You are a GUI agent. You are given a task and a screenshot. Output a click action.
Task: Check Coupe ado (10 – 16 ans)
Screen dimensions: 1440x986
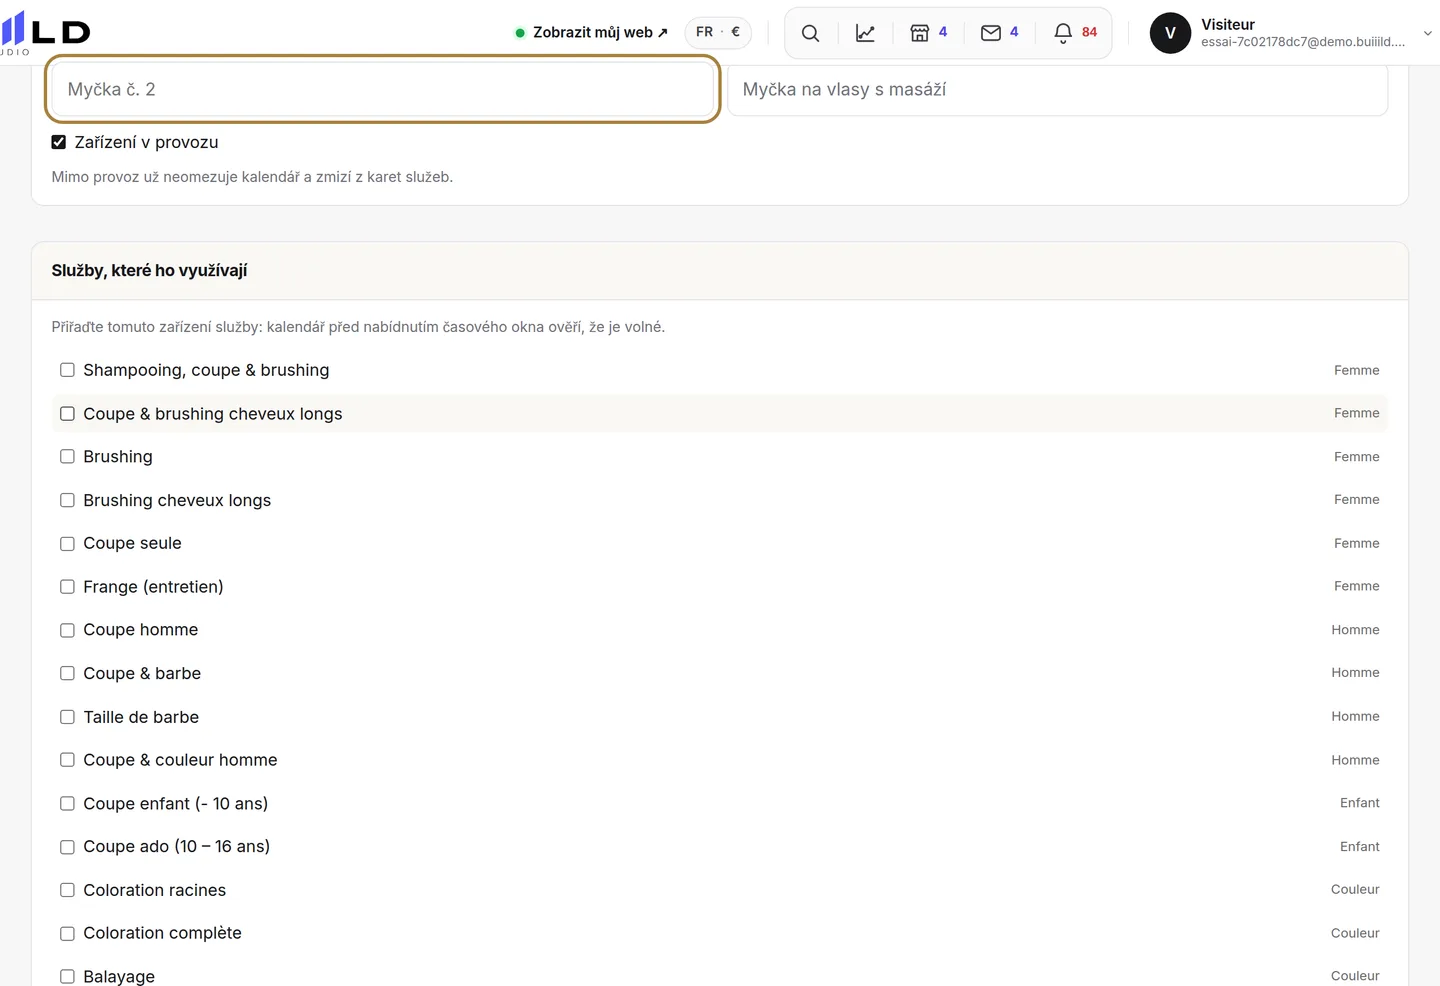[x=67, y=847]
